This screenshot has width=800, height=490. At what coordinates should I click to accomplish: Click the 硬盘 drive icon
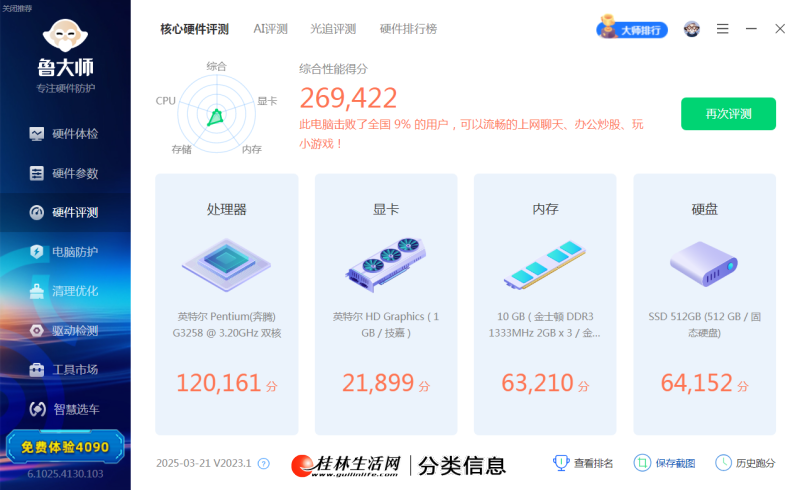(x=704, y=263)
